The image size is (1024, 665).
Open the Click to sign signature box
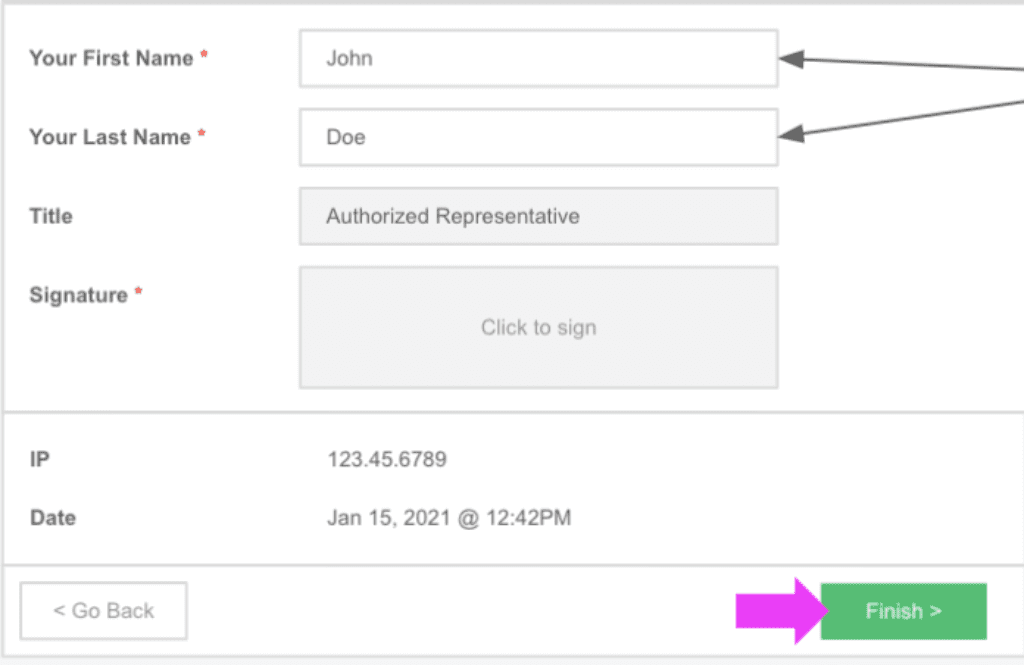pos(538,327)
